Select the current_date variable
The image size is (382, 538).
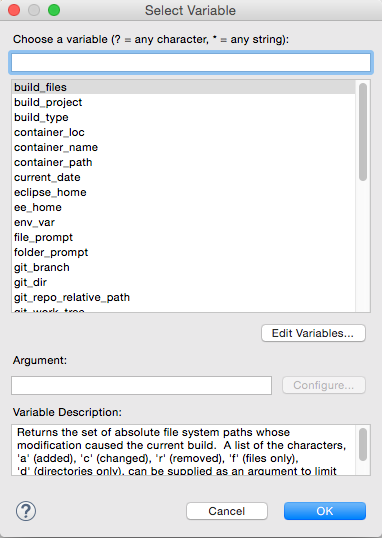[x=184, y=177]
